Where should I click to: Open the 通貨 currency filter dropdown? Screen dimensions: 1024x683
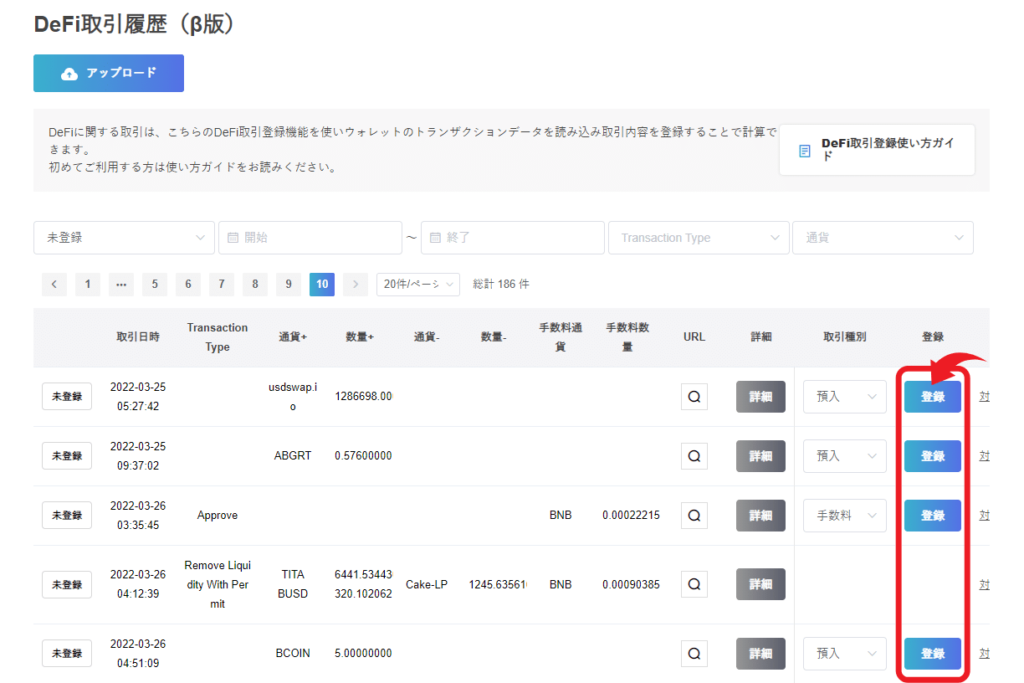[883, 238]
